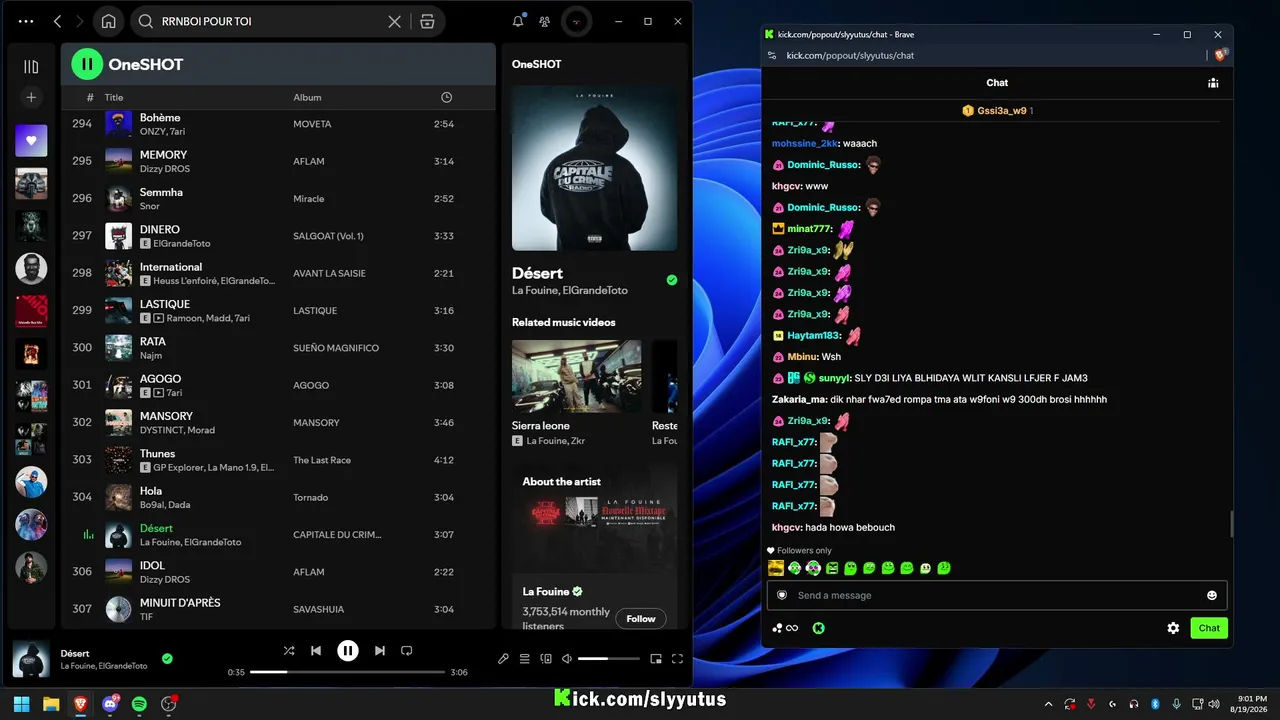
Task: Click the Send a message field
Action: (x=995, y=595)
